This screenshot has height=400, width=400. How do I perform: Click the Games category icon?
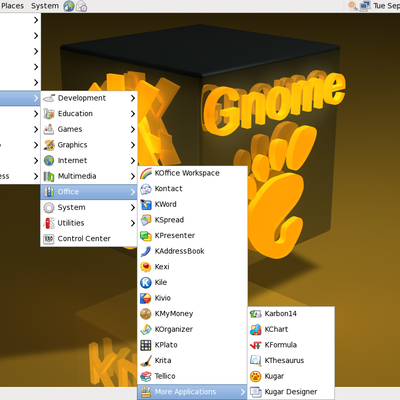click(49, 129)
